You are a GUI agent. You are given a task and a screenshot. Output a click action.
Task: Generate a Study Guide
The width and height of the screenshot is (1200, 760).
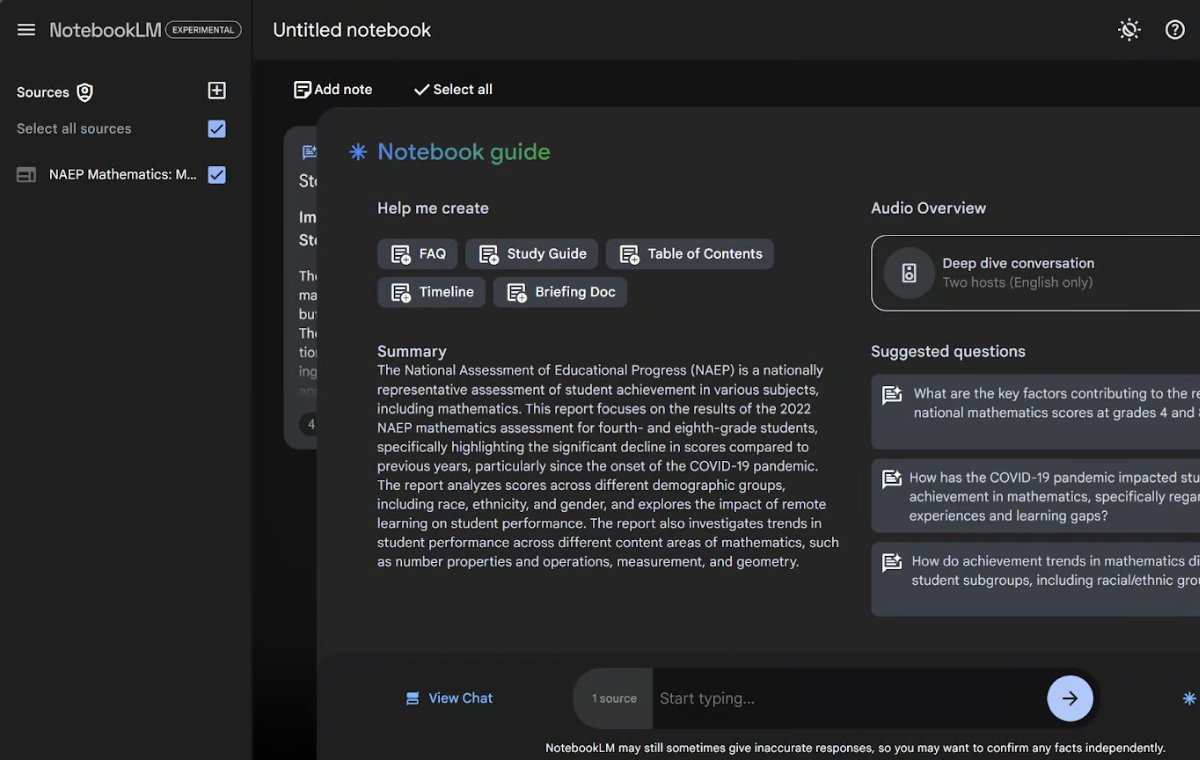point(531,253)
